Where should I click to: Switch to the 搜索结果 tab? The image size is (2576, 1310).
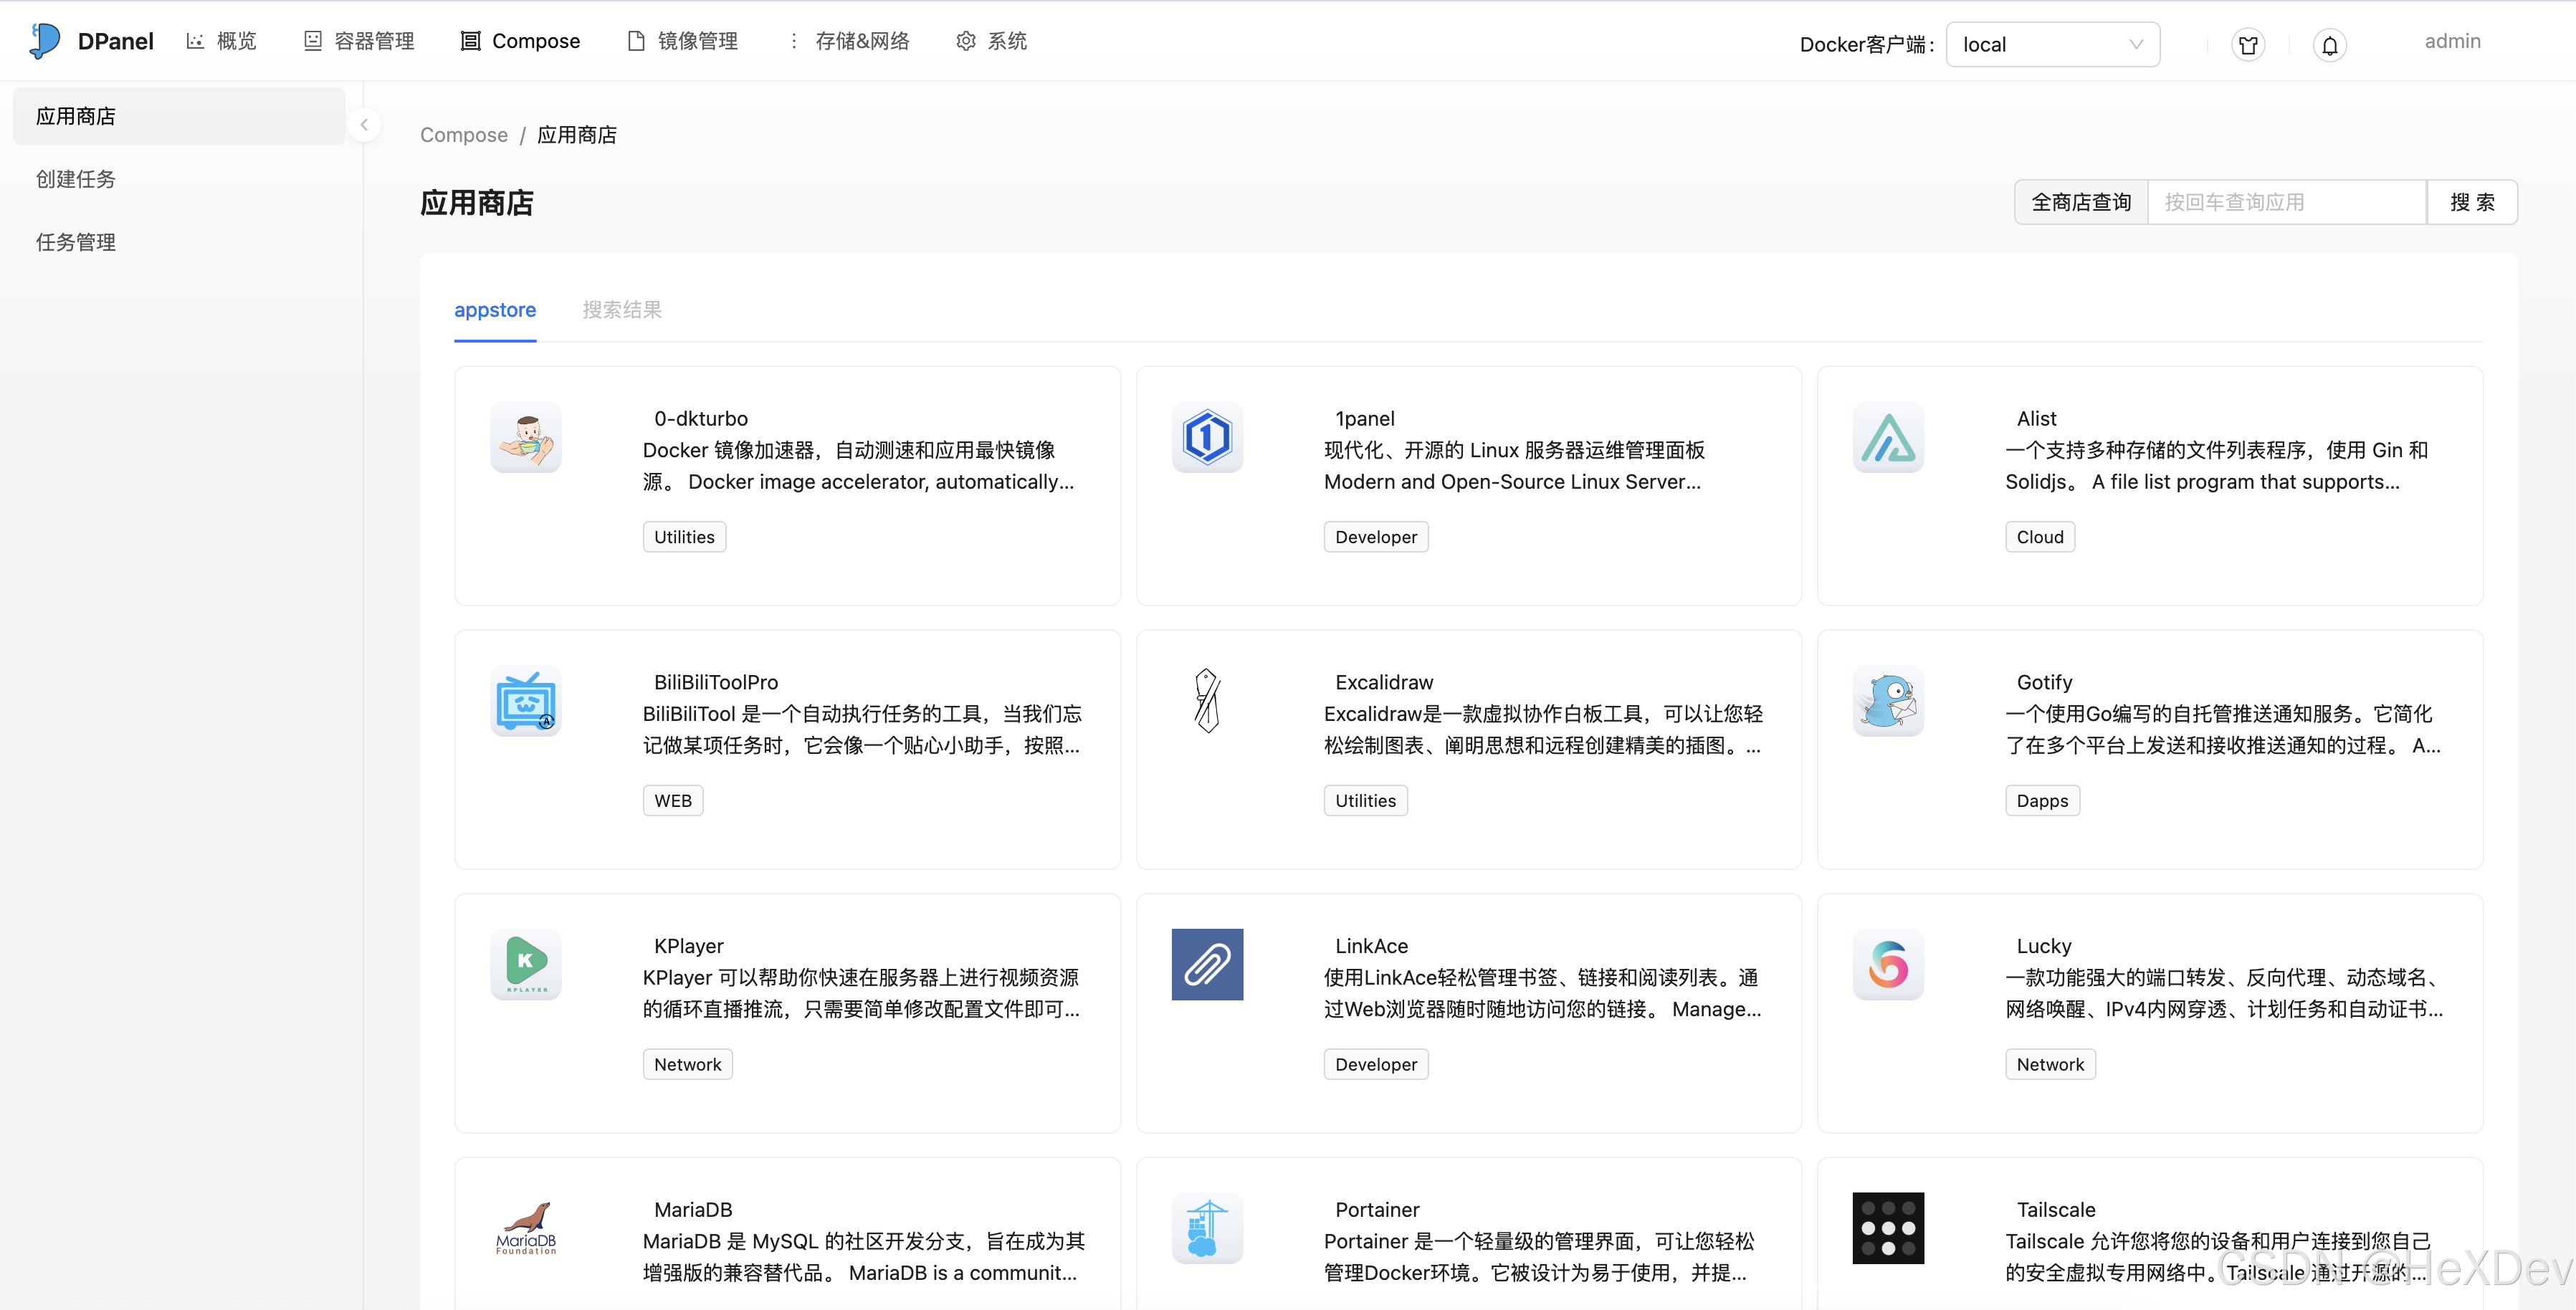click(622, 310)
